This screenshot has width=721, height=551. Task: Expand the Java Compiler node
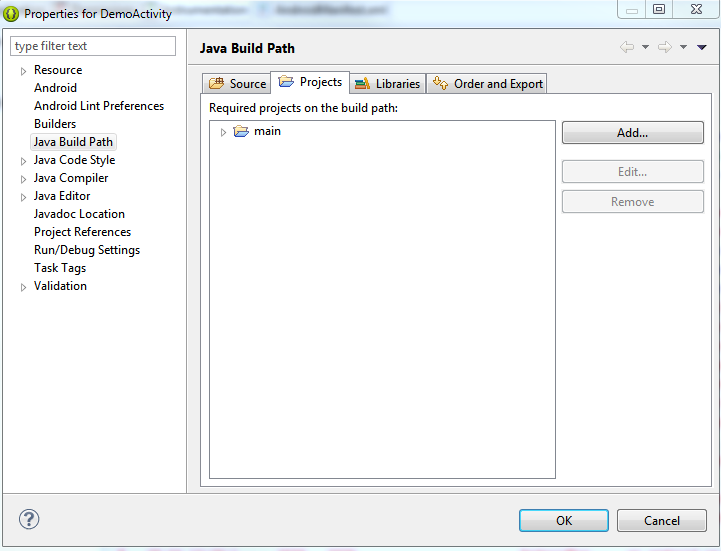pos(23,179)
